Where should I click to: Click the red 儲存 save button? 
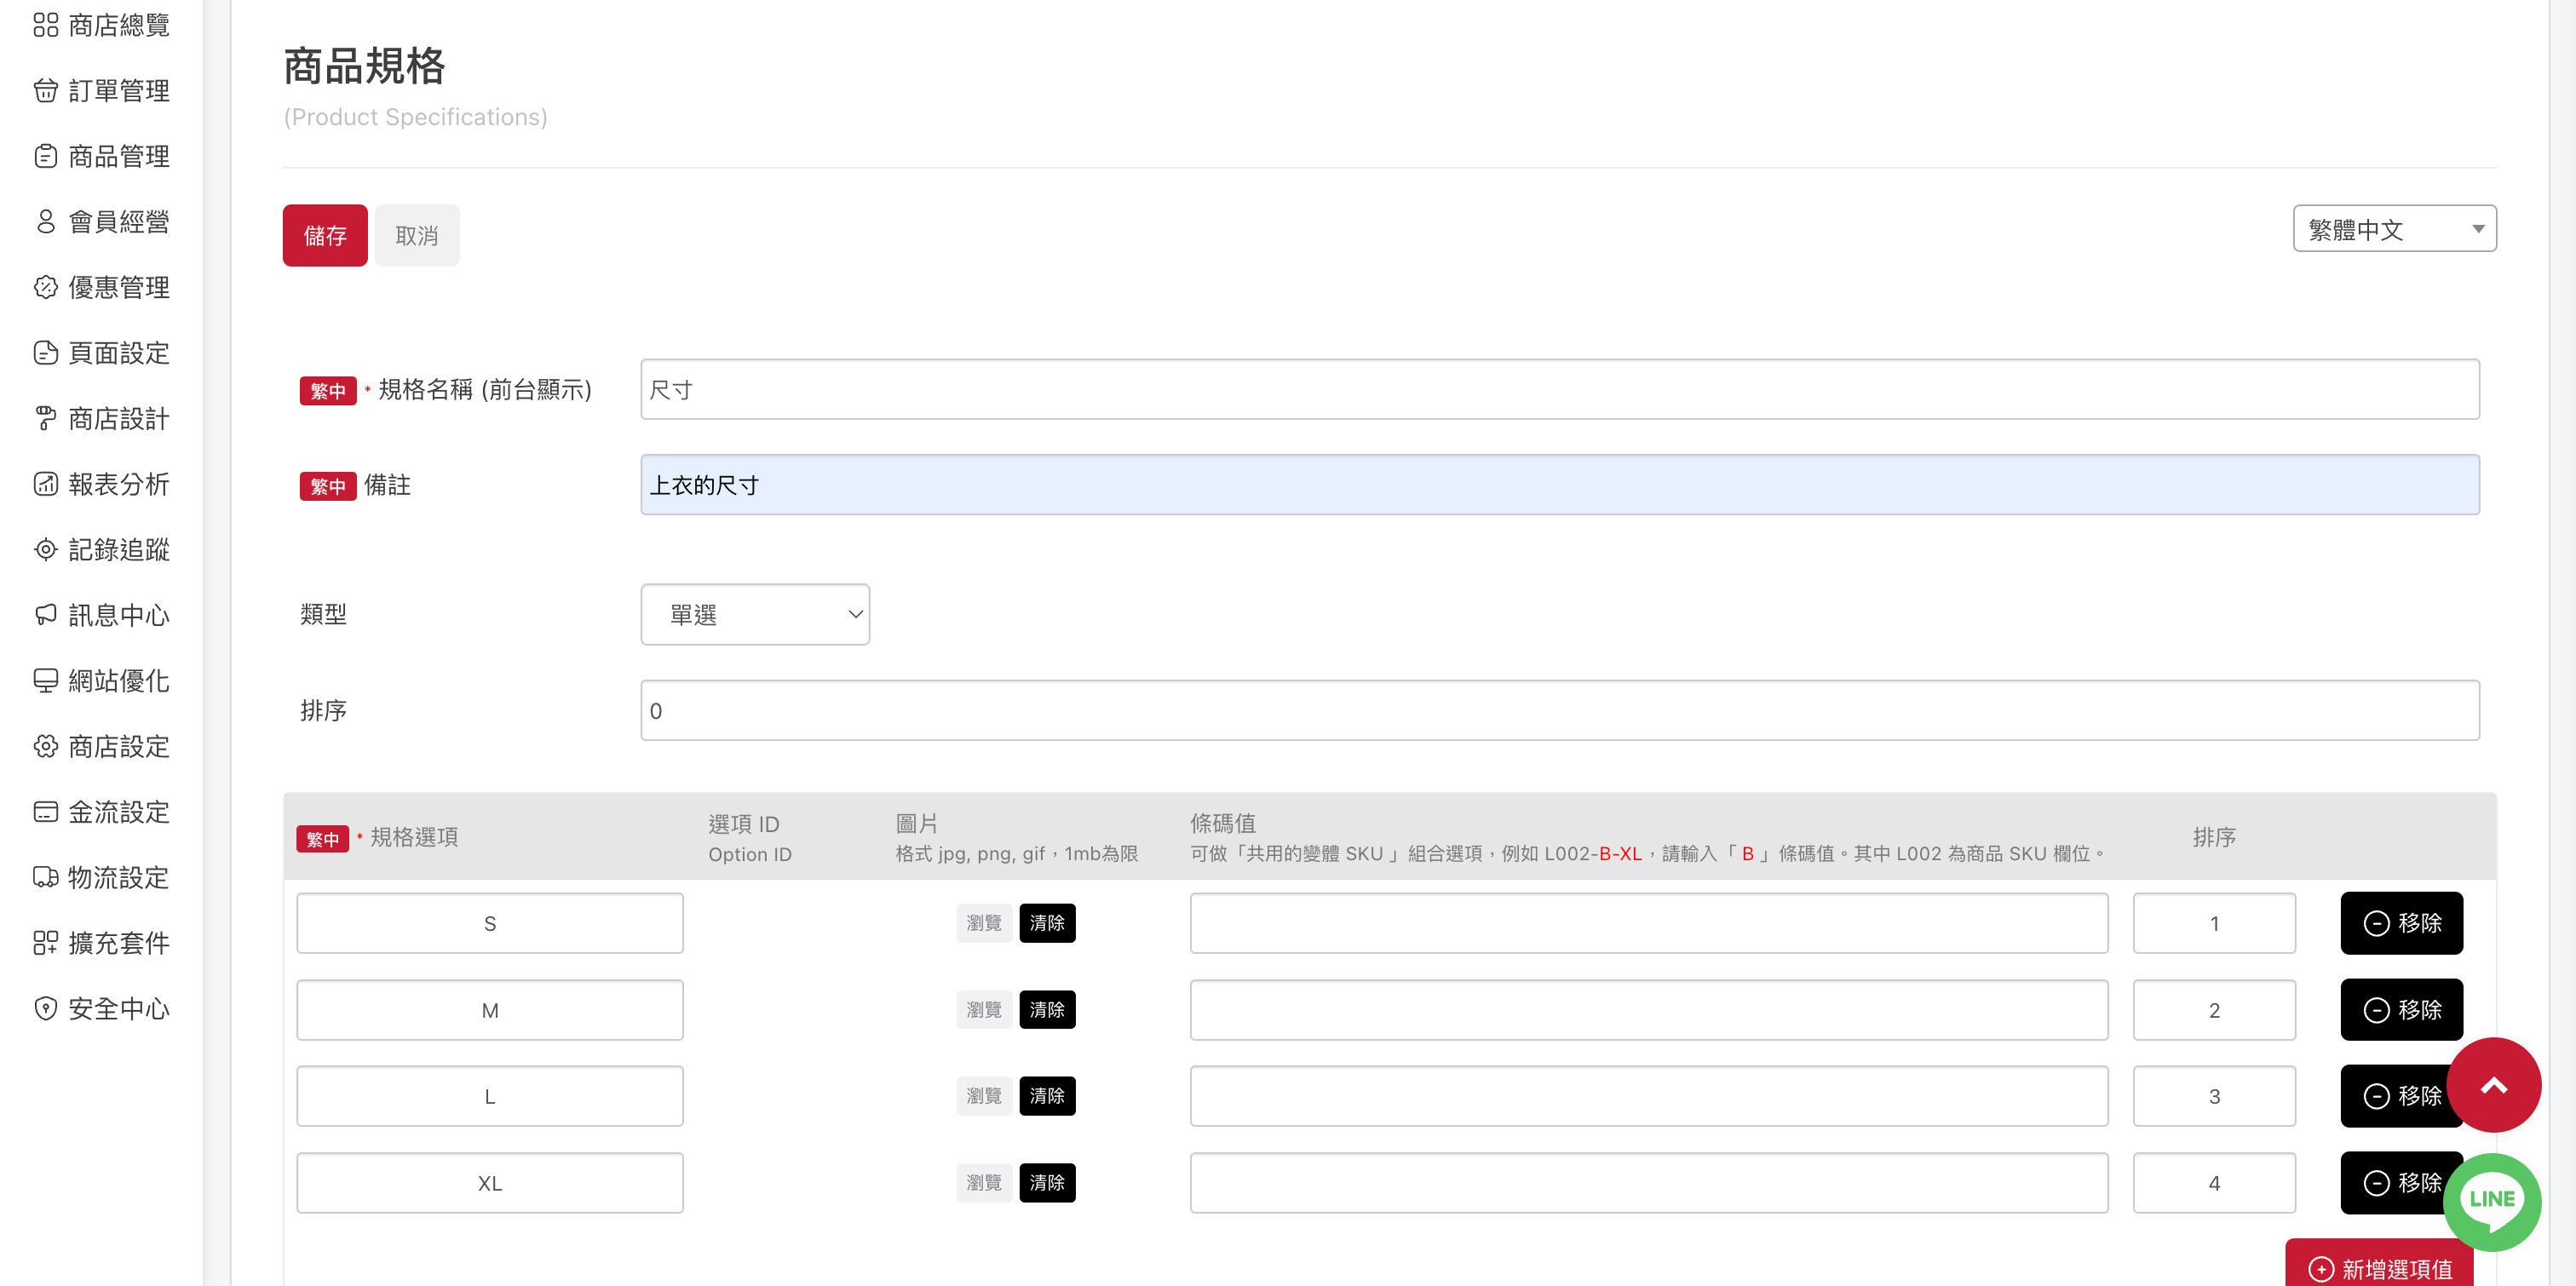[x=325, y=236]
